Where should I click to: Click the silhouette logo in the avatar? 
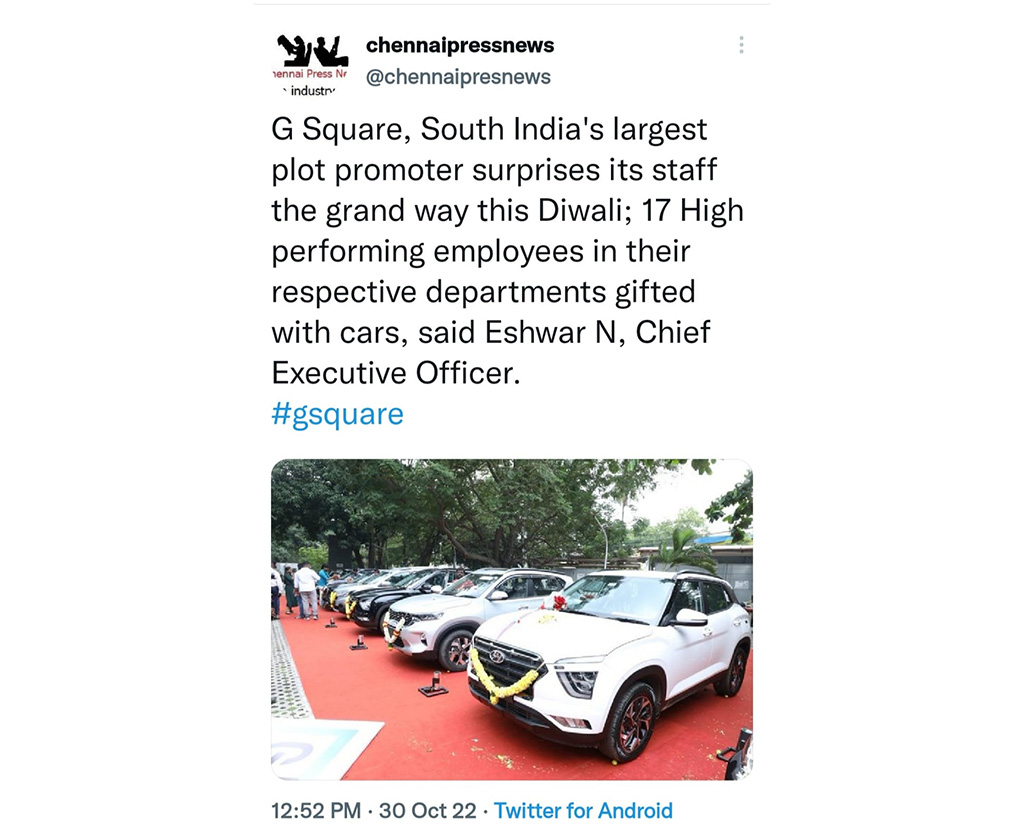311,50
